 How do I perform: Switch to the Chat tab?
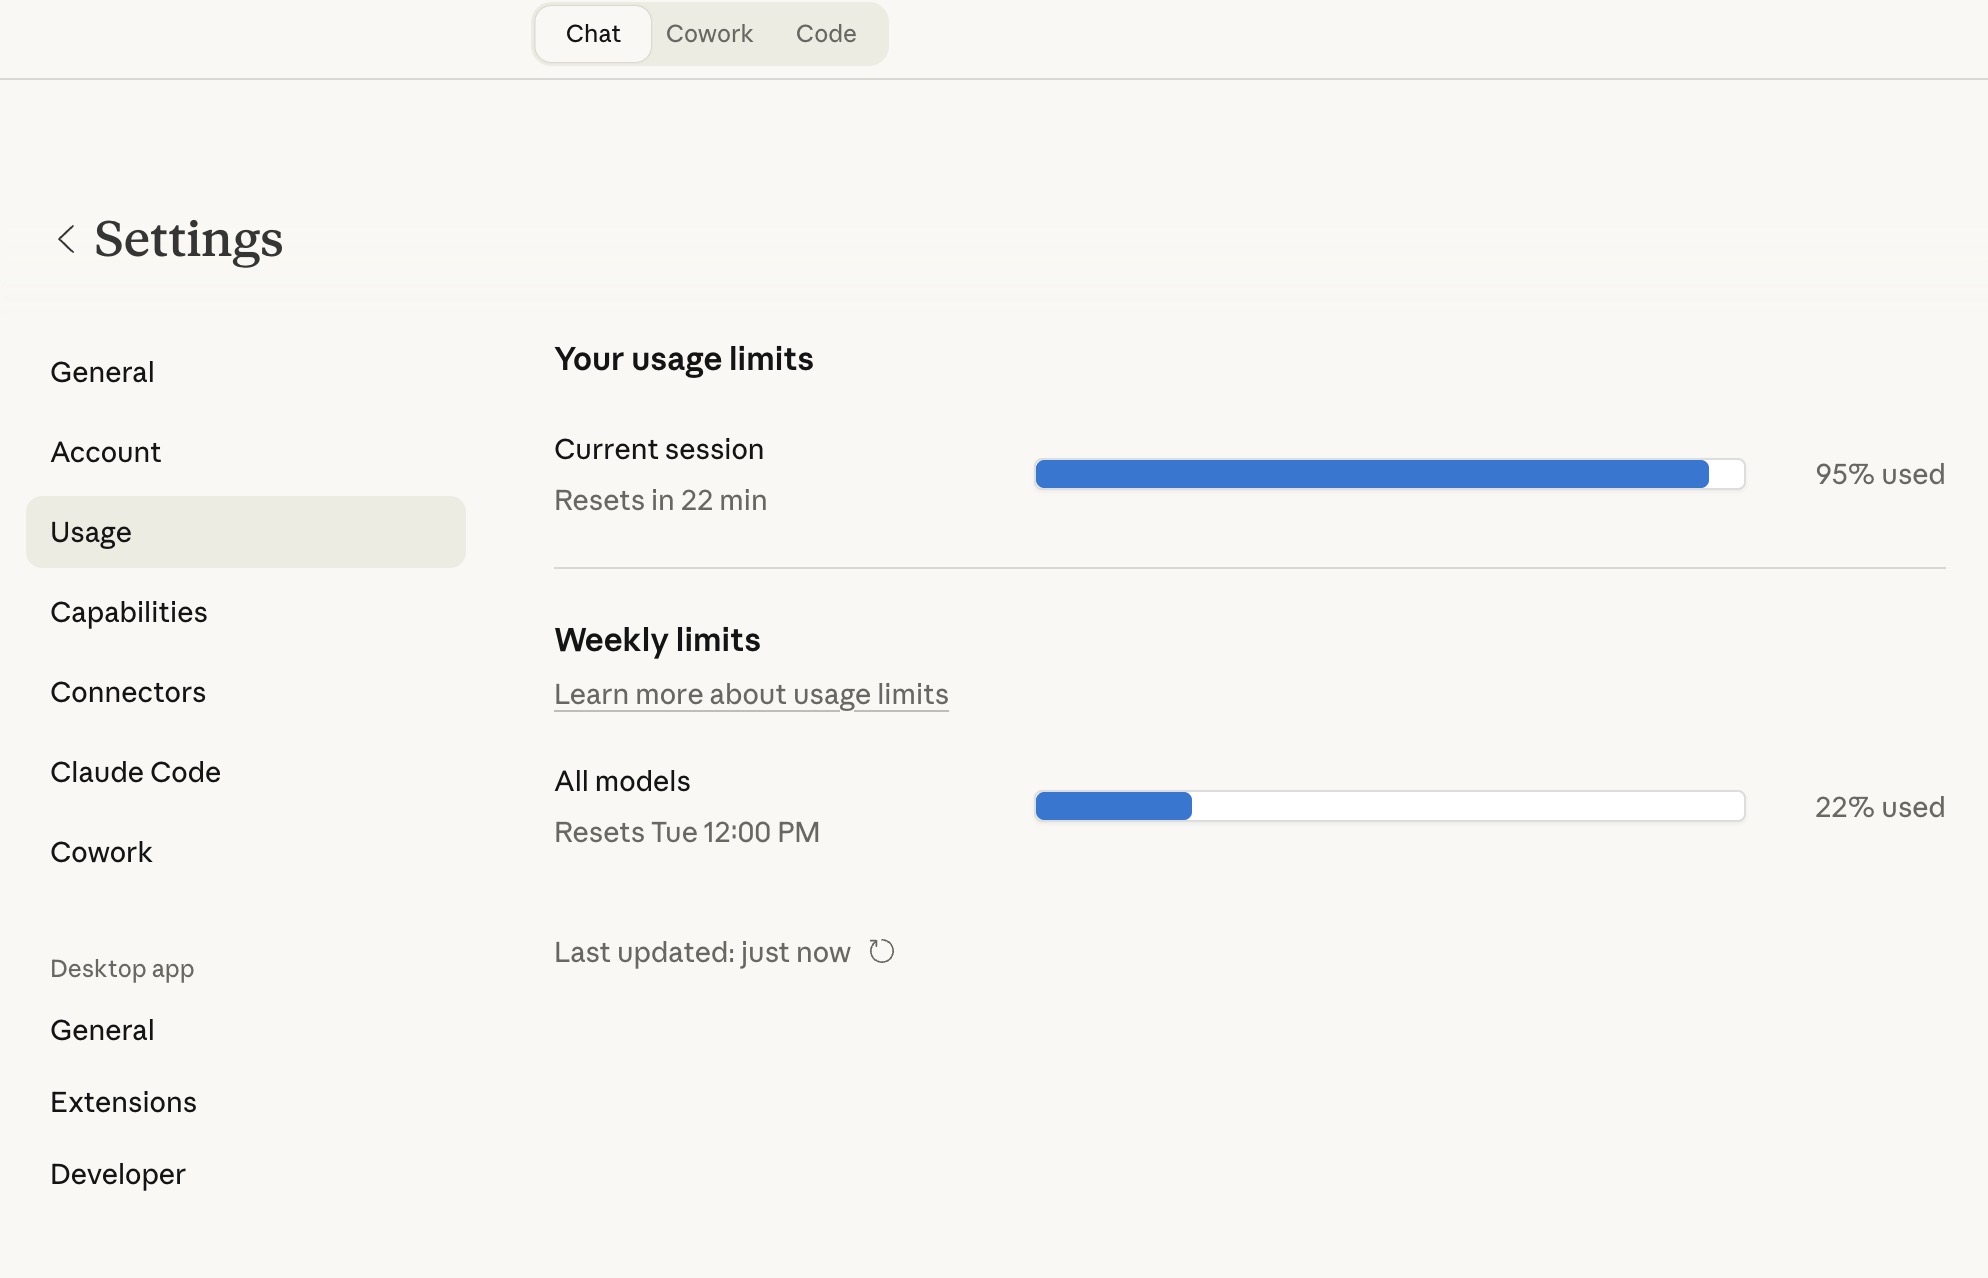click(x=593, y=34)
